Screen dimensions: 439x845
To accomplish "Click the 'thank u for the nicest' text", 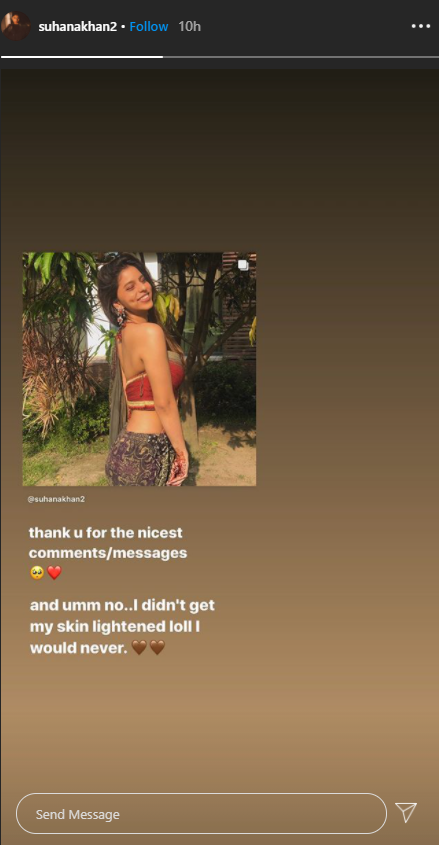I will click(106, 533).
